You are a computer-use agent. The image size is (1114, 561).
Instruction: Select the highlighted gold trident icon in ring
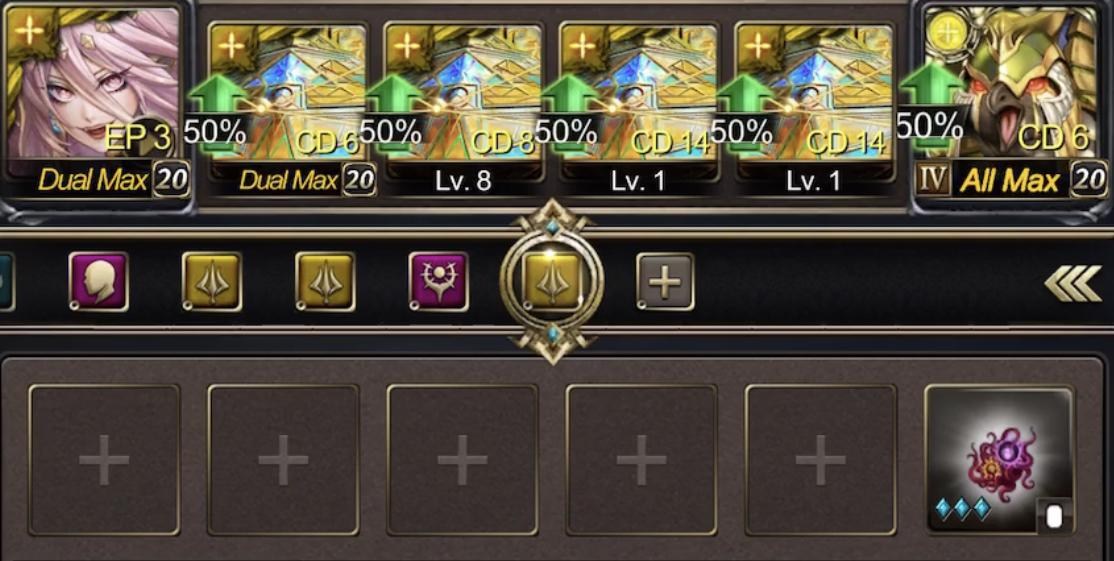click(552, 281)
